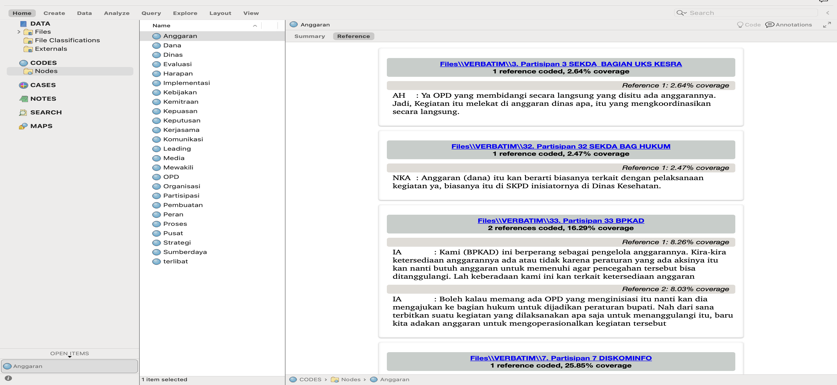Select the Organisasi node row
The width and height of the screenshot is (837, 385).
(x=212, y=186)
